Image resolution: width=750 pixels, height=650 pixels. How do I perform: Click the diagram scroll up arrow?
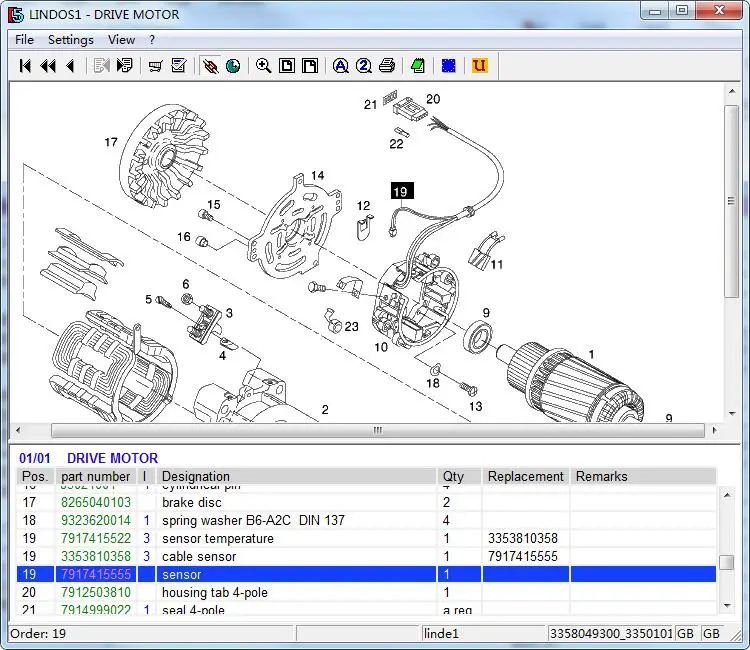pyautogui.click(x=732, y=91)
